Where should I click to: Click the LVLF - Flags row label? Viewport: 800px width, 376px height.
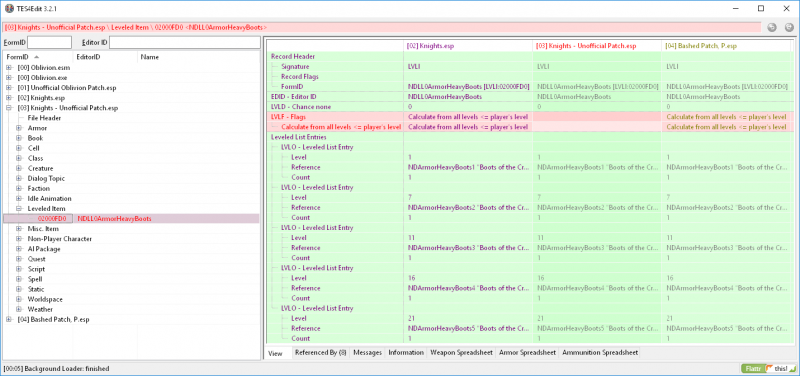coord(288,117)
